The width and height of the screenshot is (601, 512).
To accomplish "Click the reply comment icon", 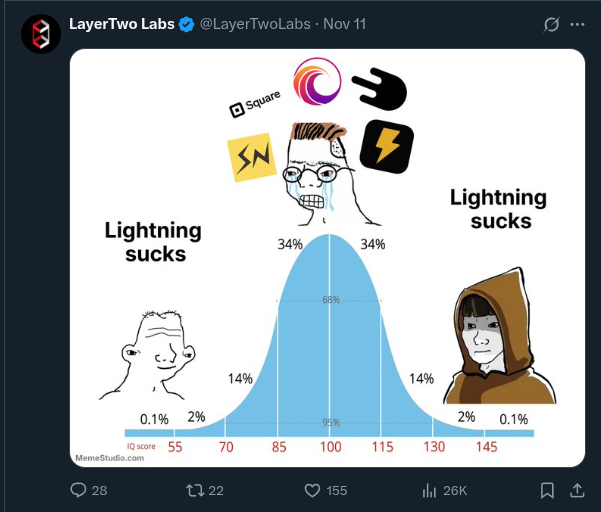I will coord(80,490).
